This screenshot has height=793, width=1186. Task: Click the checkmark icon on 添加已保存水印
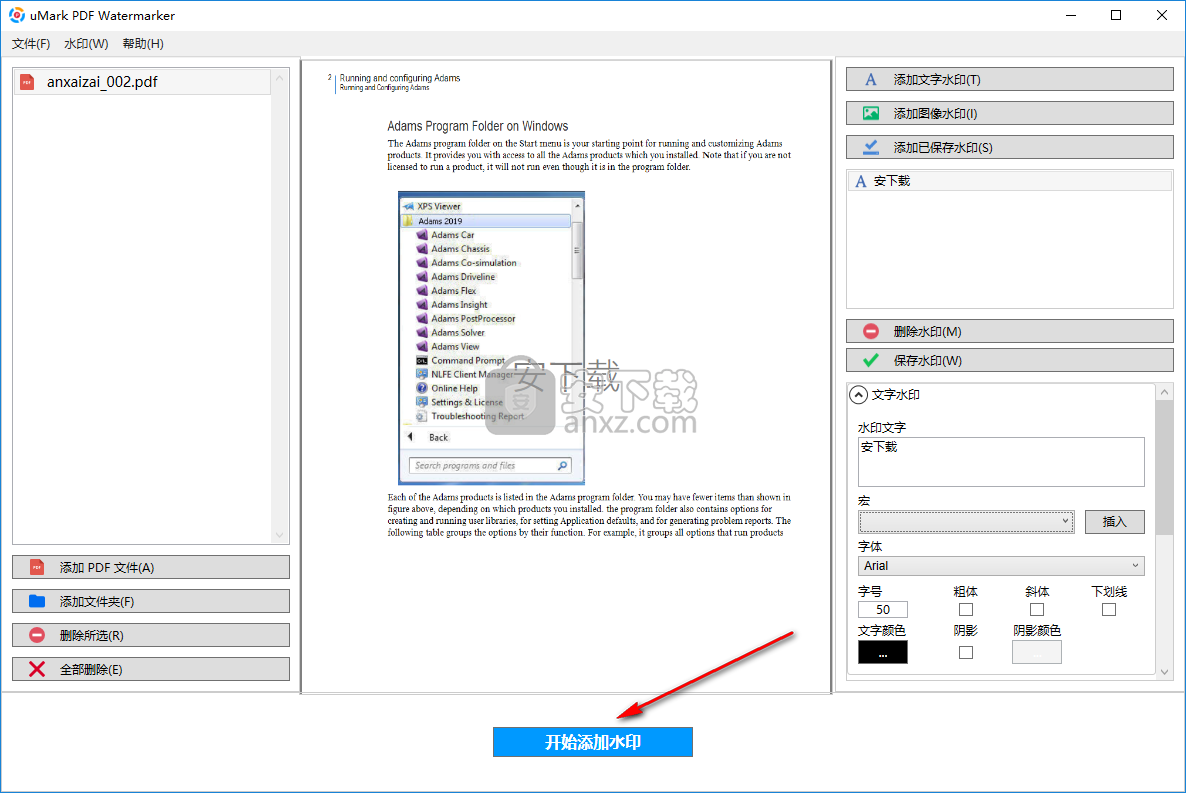[x=871, y=148]
